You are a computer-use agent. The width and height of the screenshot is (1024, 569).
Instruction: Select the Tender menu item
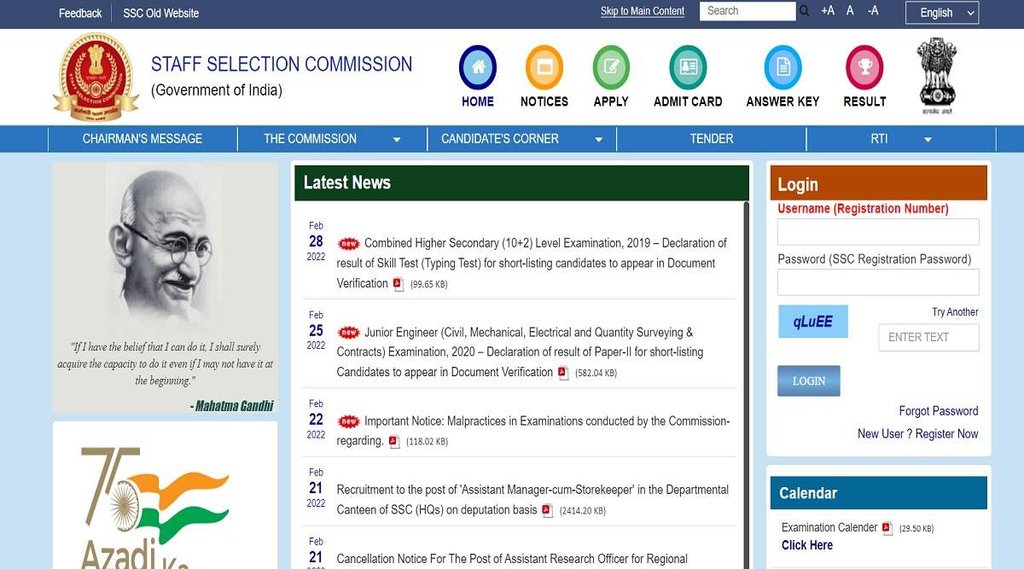tap(711, 139)
